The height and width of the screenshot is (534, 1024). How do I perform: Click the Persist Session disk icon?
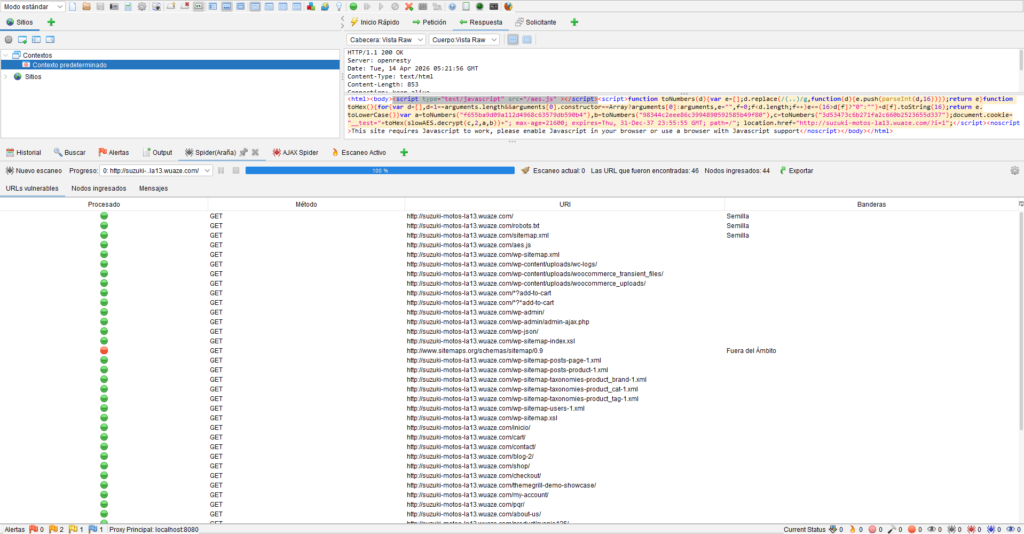(100, 7)
